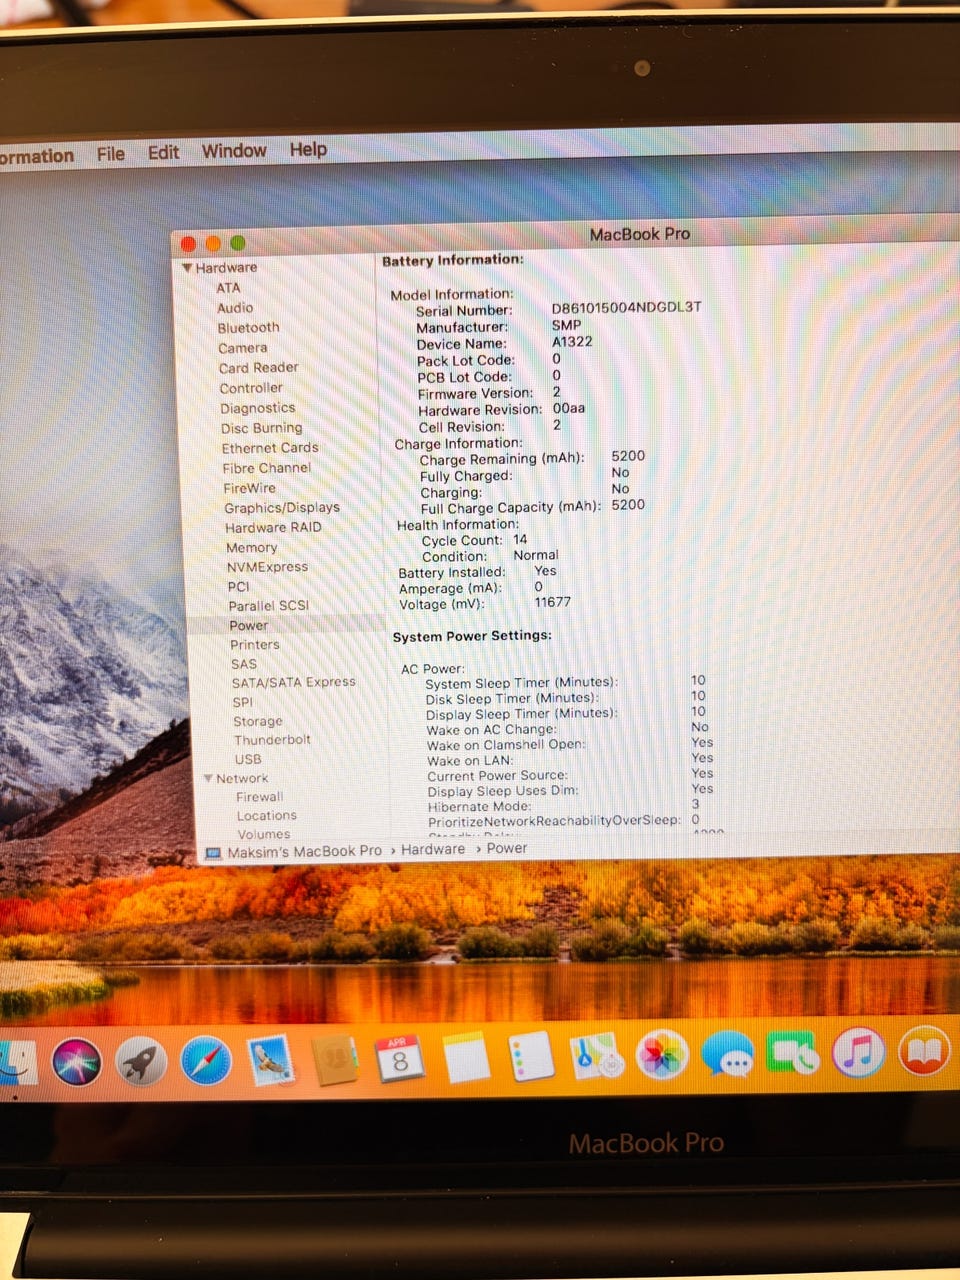Open Safari compass icon in dock

click(x=206, y=1061)
